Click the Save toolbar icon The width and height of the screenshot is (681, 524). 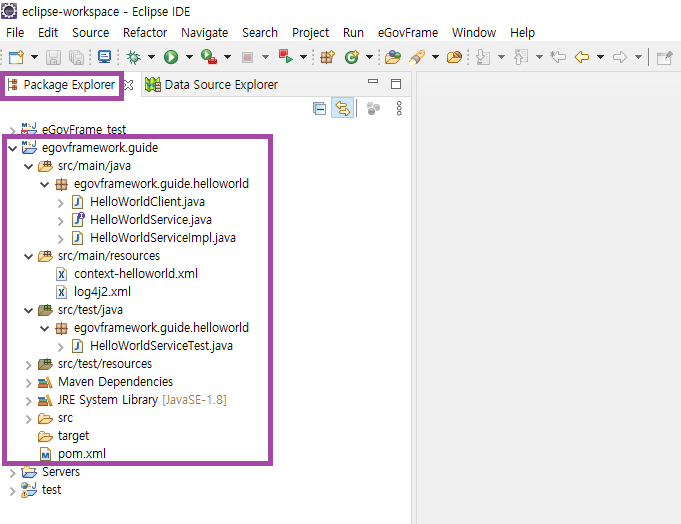click(53, 57)
